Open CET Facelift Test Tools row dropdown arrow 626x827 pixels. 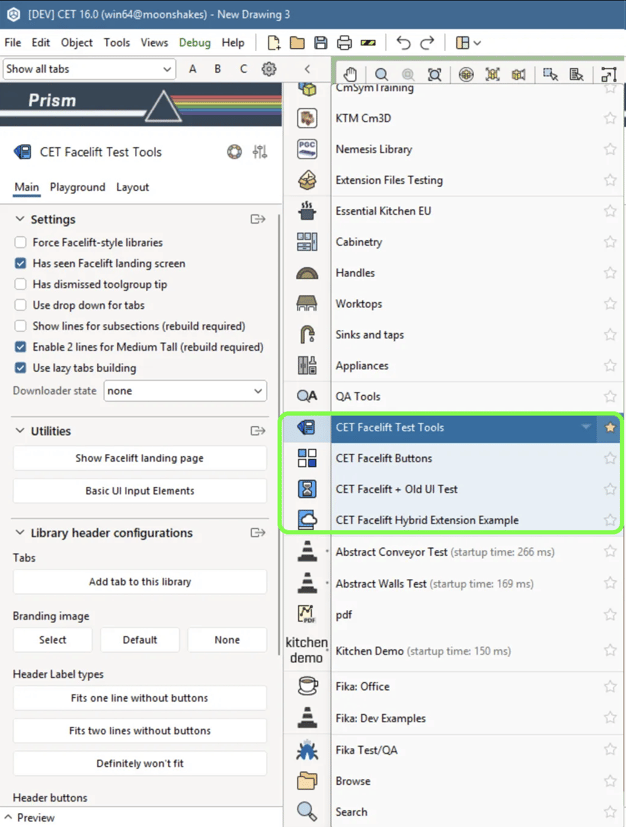click(x=586, y=427)
